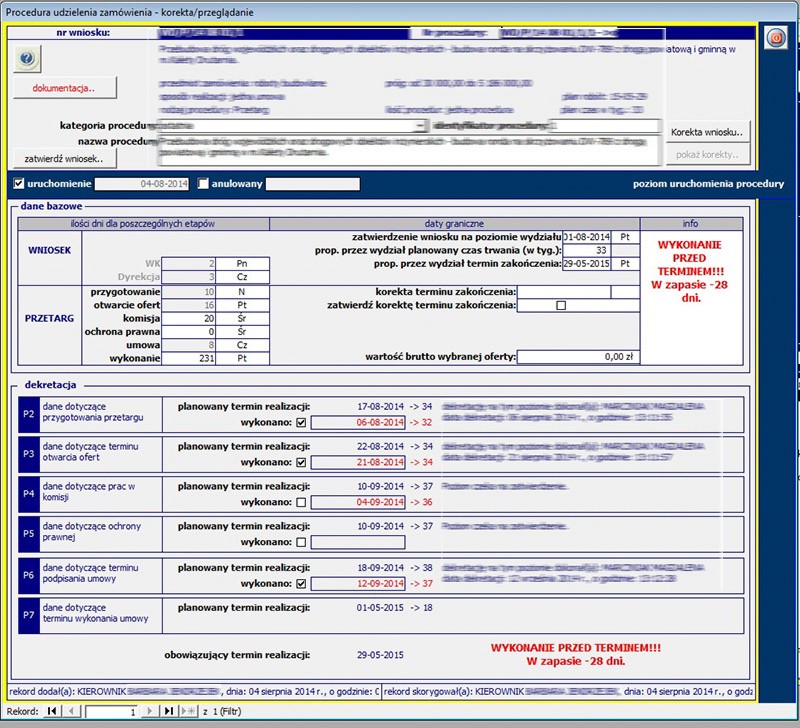Select planowany czas trwania field showing 33

click(x=587, y=250)
